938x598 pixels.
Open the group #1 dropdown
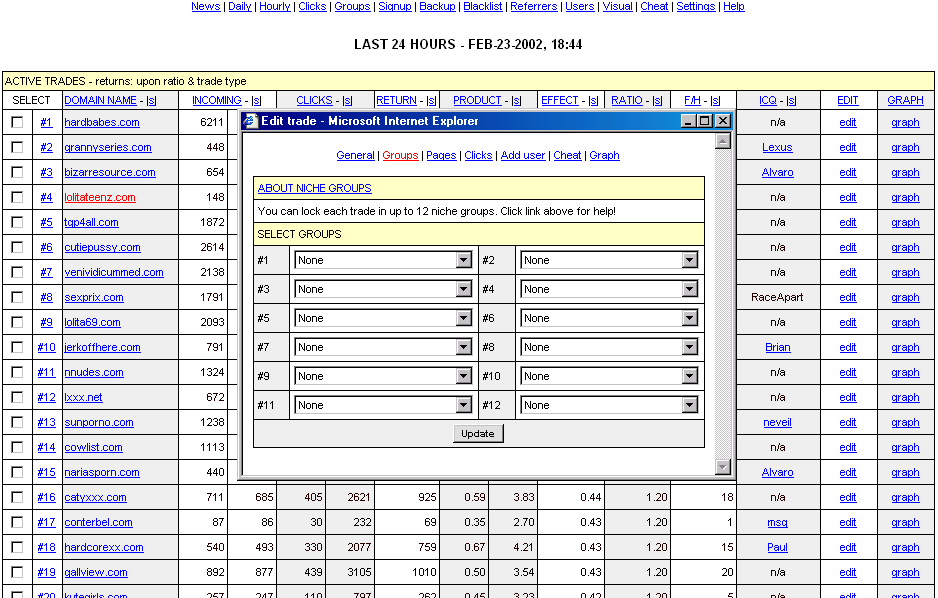click(x=383, y=260)
